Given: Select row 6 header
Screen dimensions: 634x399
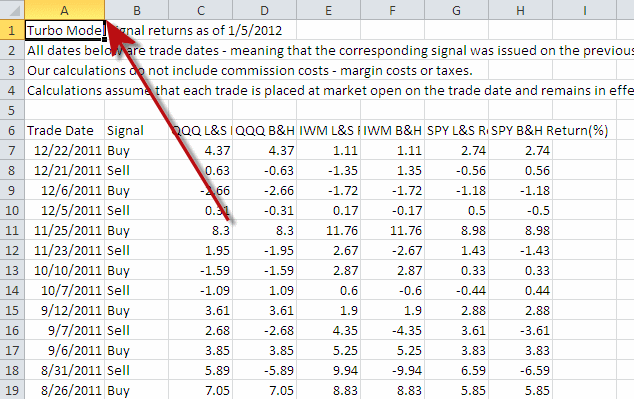Looking at the screenshot, I should click(x=12, y=130).
